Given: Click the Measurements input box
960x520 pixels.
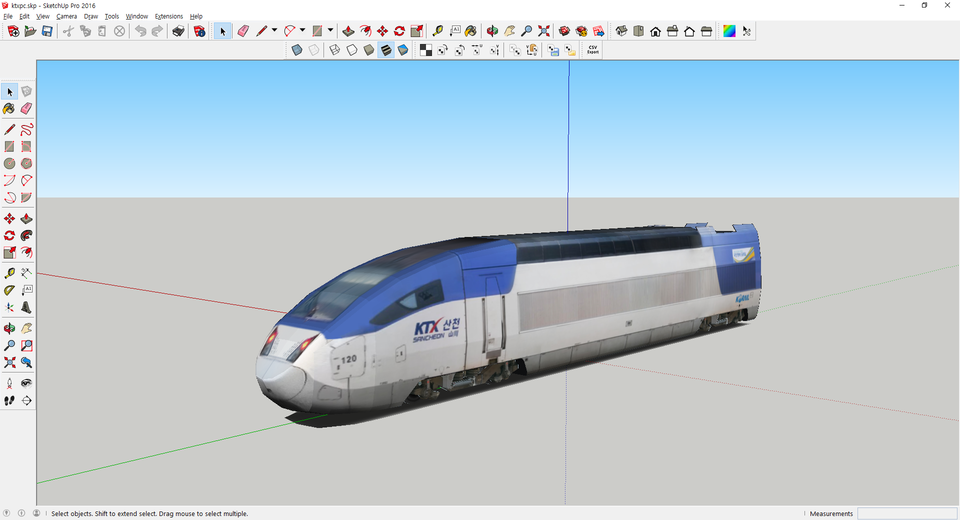Looking at the screenshot, I should [906, 513].
